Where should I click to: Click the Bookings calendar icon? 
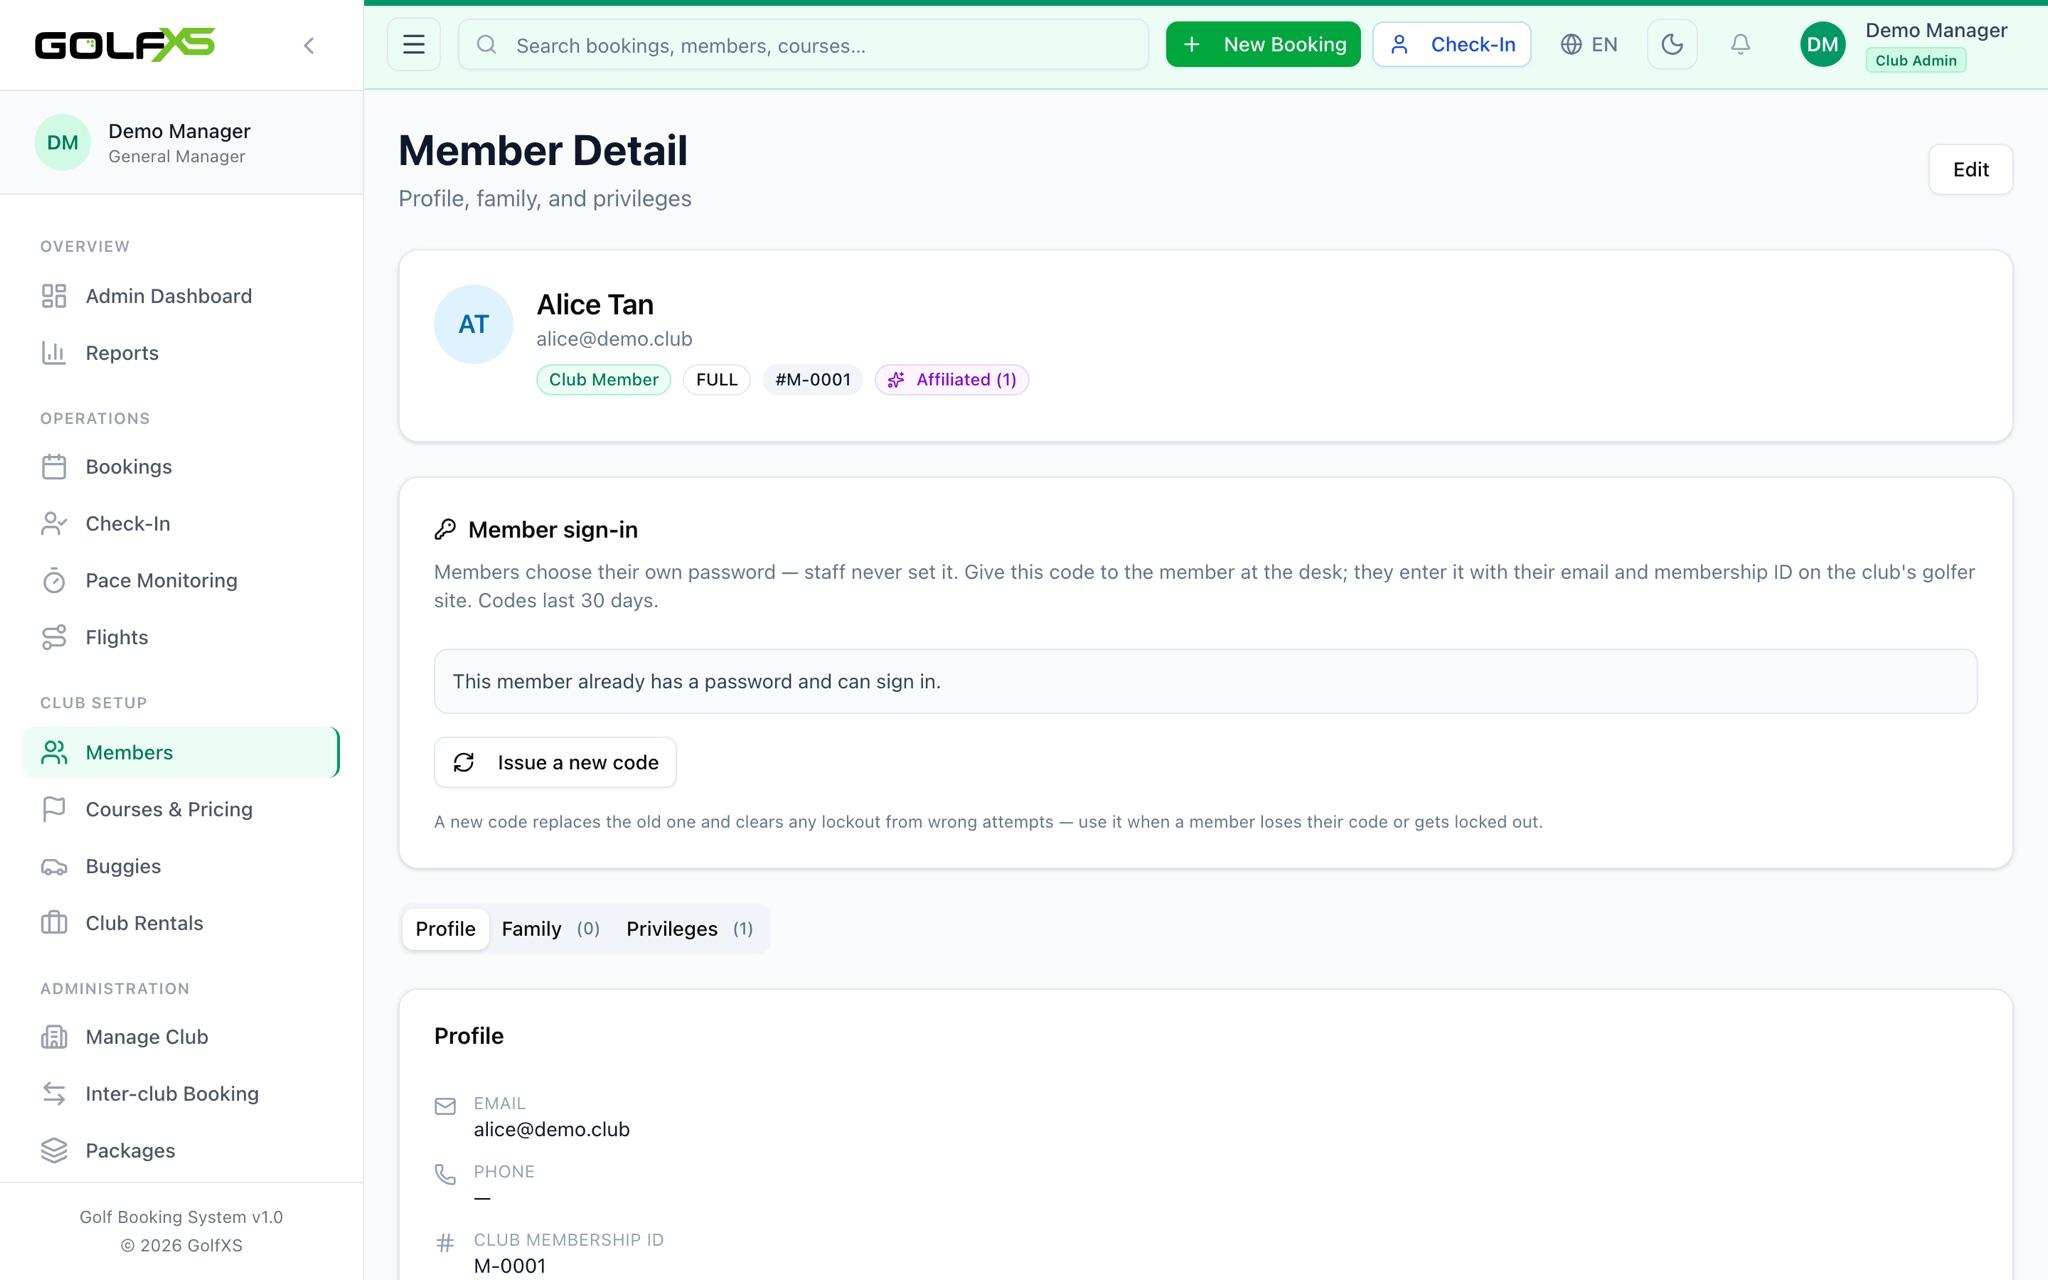[54, 467]
